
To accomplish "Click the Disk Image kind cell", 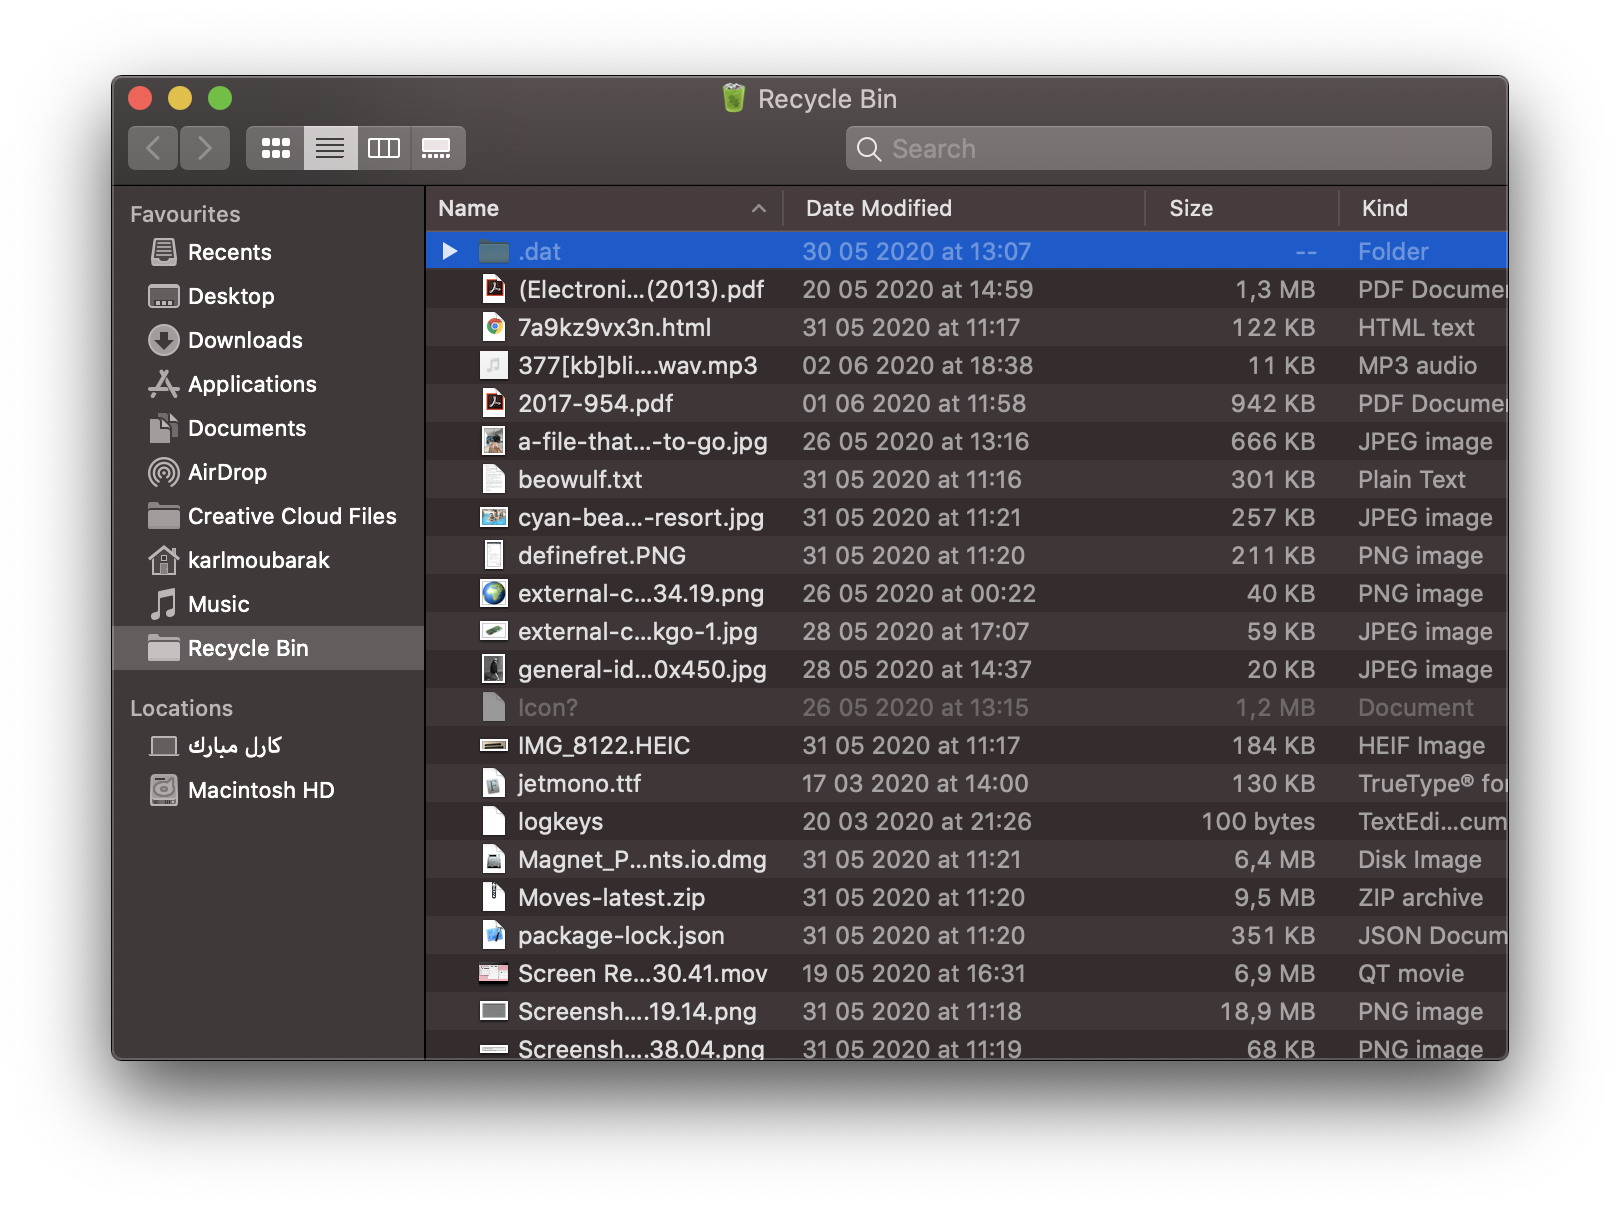I will pos(1420,859).
